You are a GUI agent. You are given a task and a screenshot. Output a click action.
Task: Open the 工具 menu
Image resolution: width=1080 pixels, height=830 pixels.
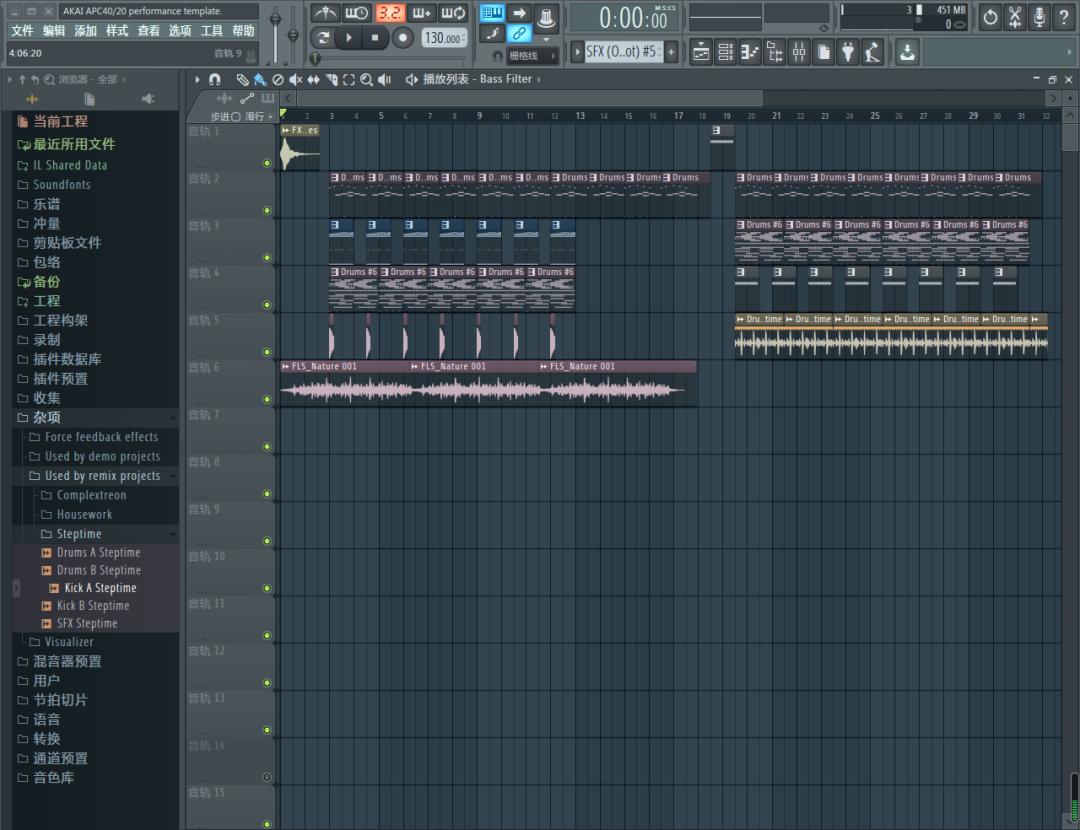(211, 31)
